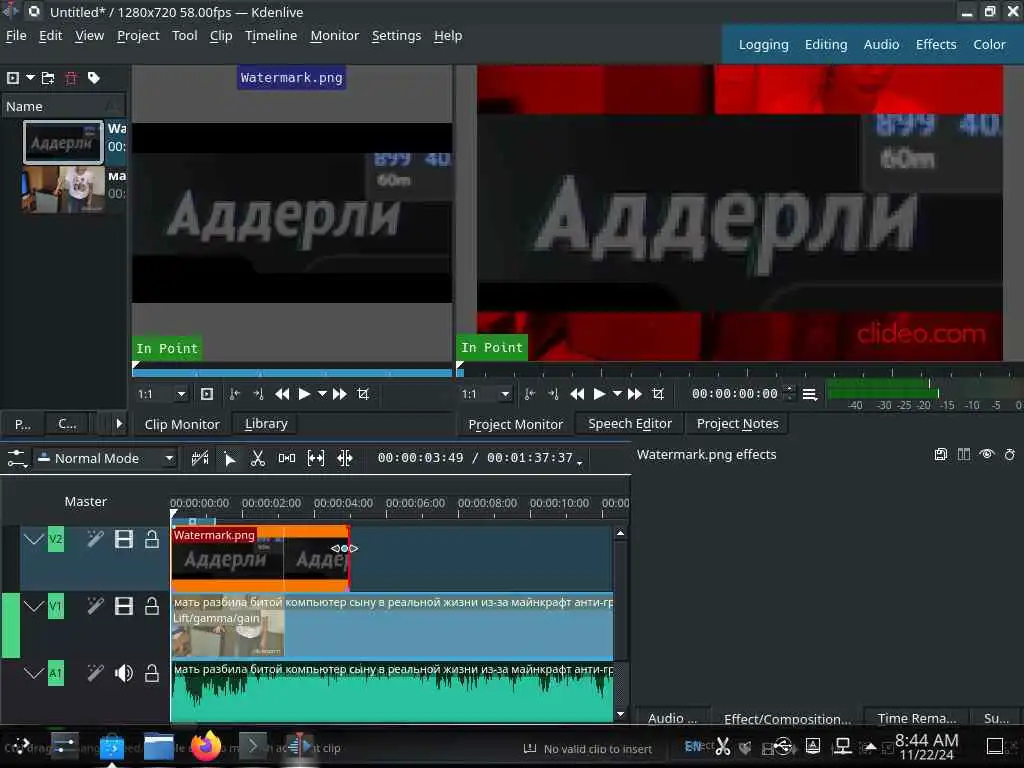The image size is (1024, 768).
Task: Collapse track V1 chevron
Action: 34,606
